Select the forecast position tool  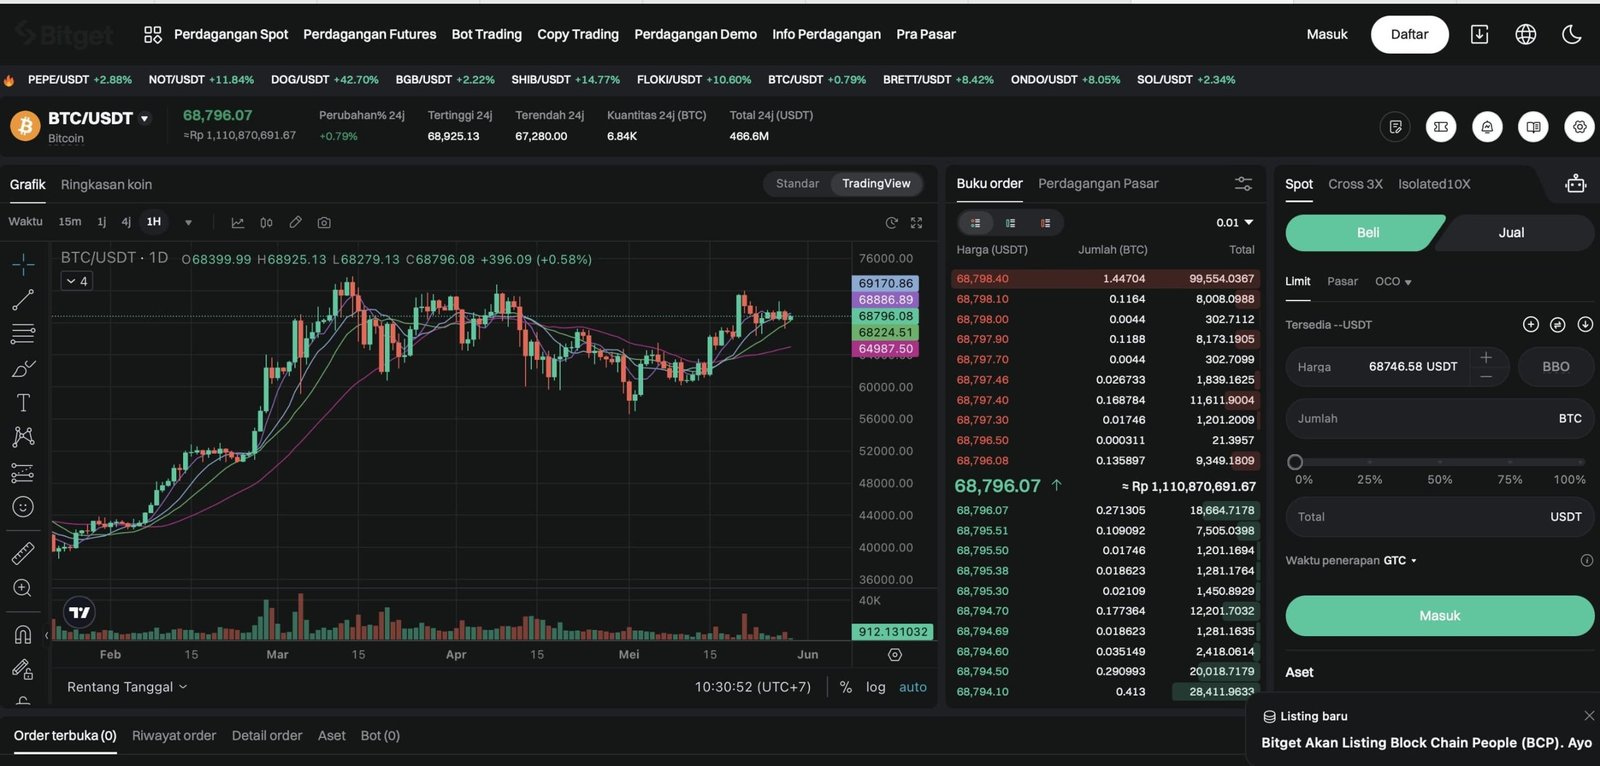point(23,473)
